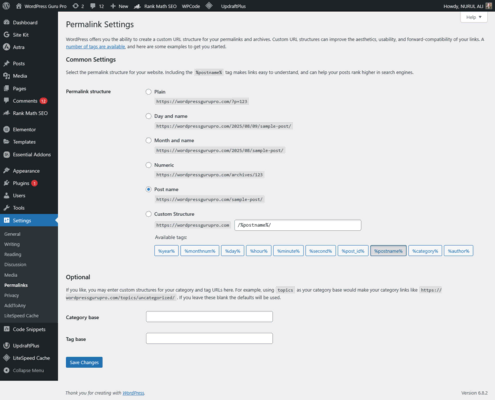Viewport: 495px width, 400px height.
Task: Insert %day% tag button
Action: click(233, 251)
